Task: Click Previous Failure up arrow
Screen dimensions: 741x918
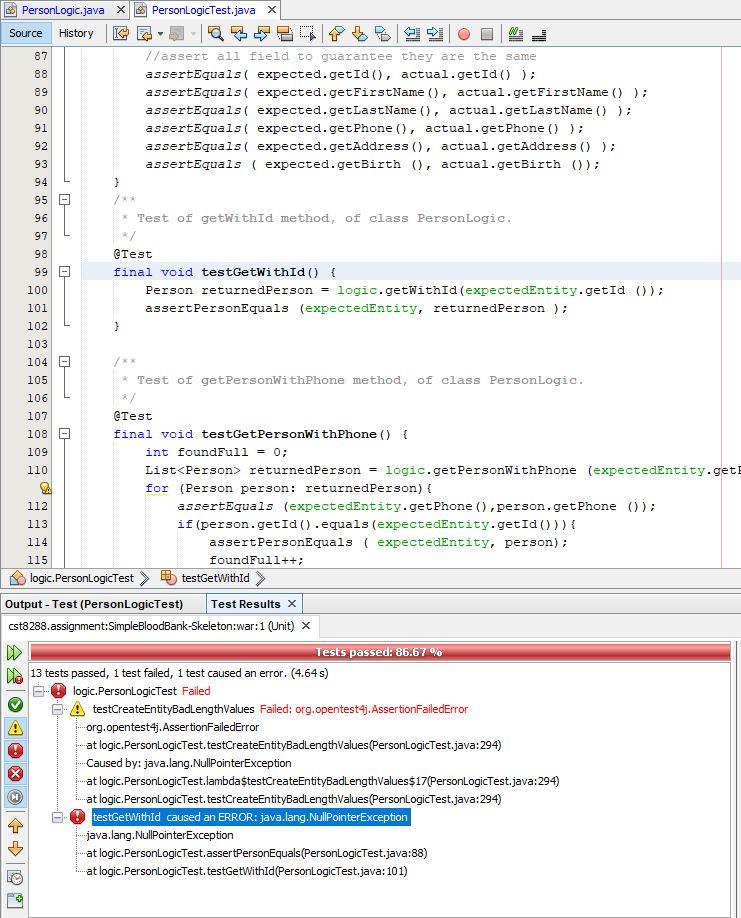Action: click(x=15, y=826)
